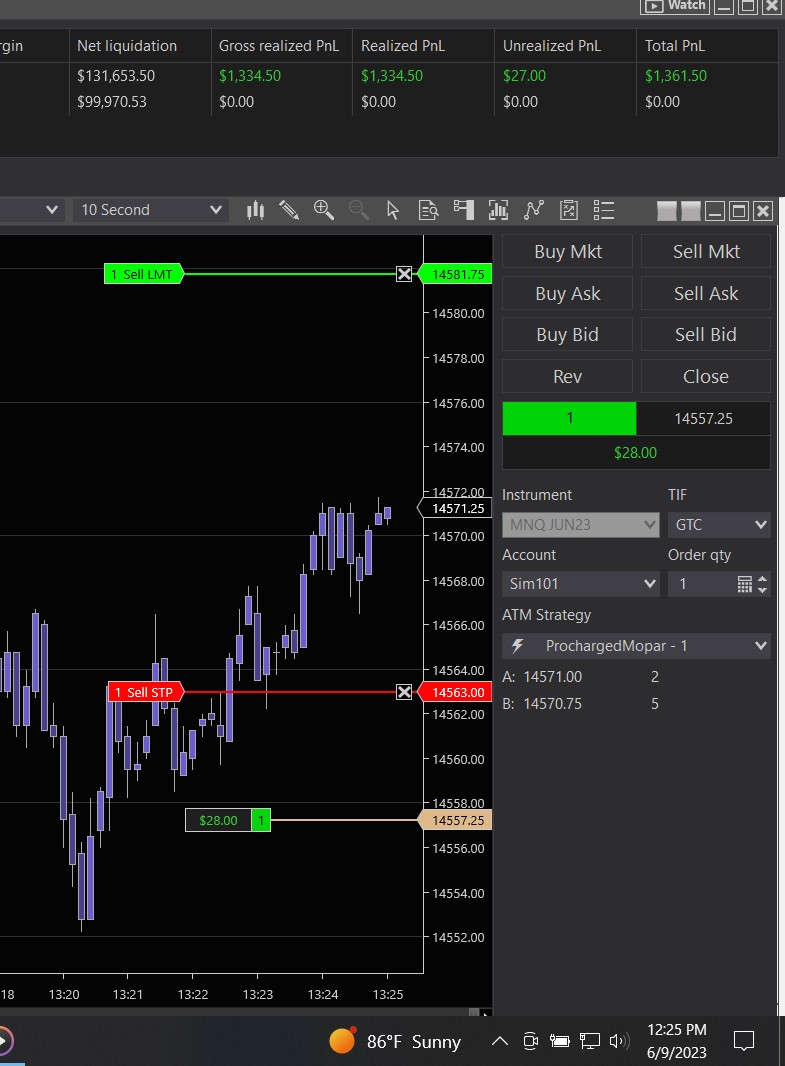Click the green position quantity box

click(569, 418)
